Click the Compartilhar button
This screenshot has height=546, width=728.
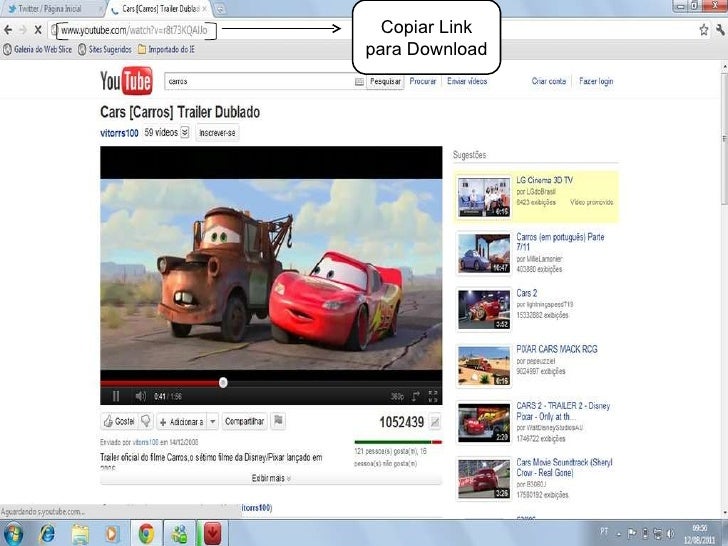[x=244, y=422]
